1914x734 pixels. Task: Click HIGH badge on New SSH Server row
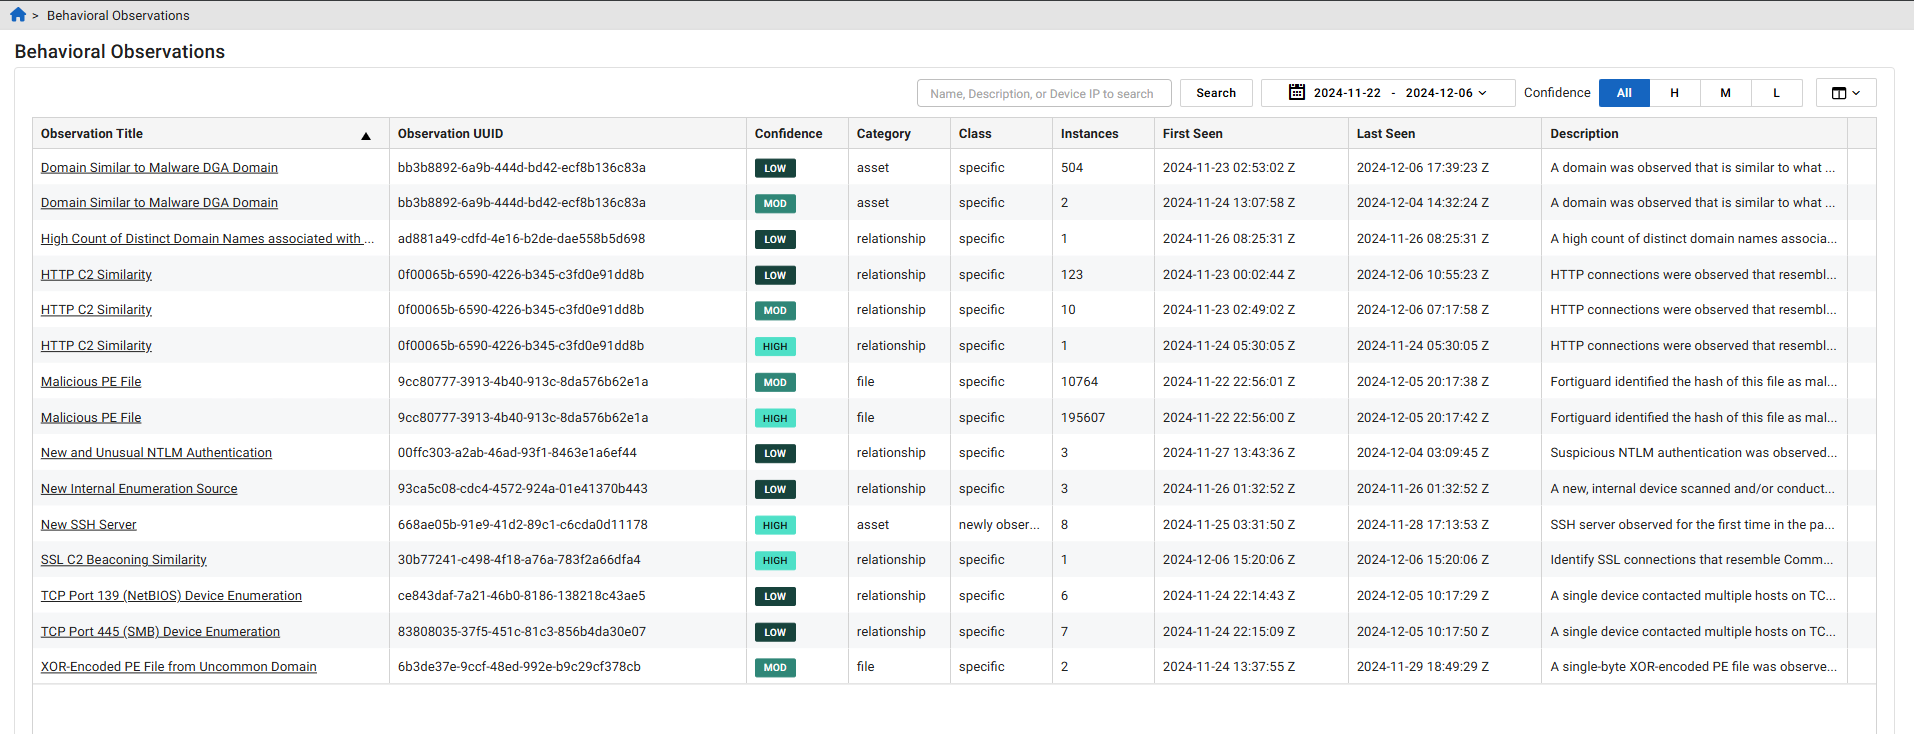coord(775,526)
